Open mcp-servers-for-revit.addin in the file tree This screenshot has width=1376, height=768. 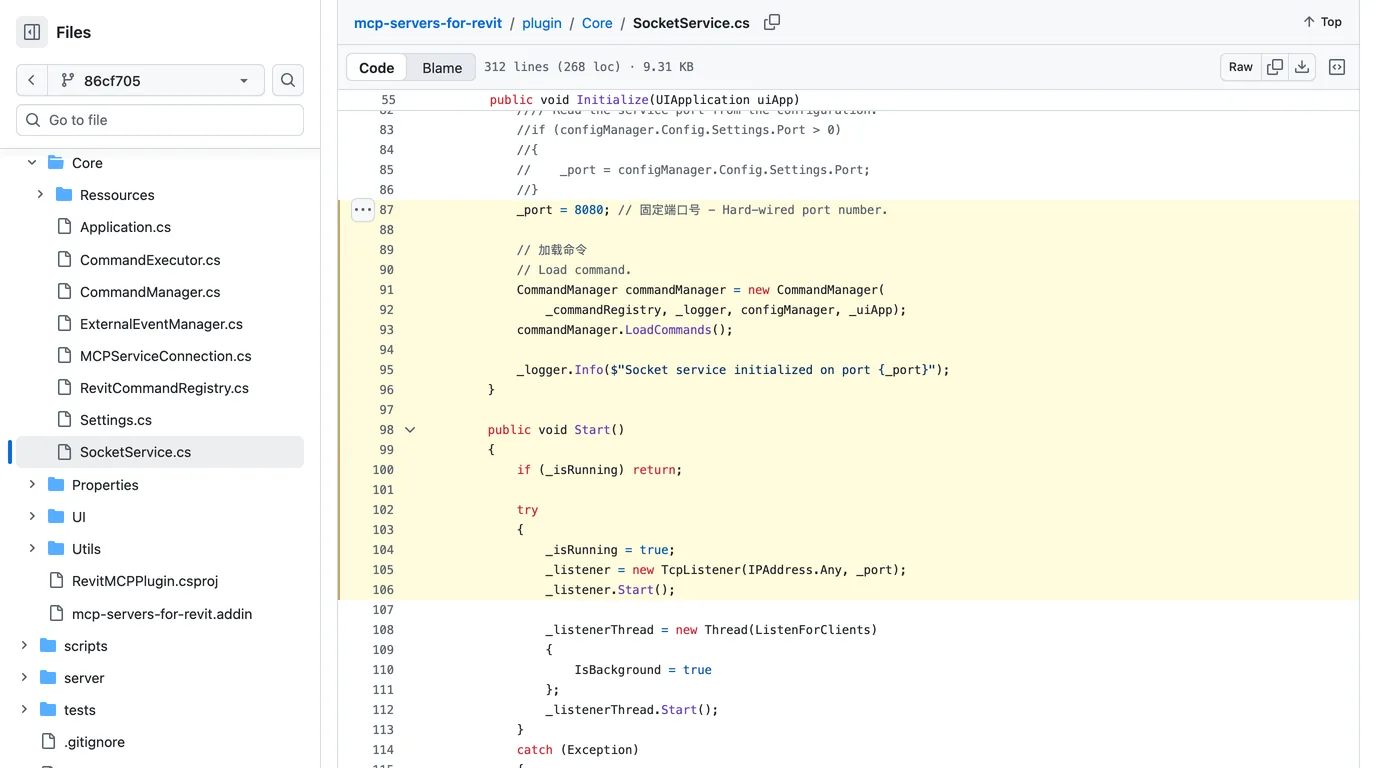[162, 613]
